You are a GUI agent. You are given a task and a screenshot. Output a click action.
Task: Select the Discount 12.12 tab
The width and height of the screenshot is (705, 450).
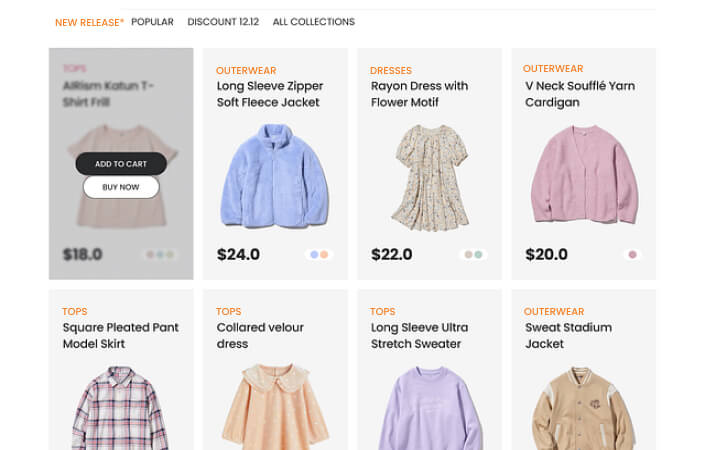[223, 22]
